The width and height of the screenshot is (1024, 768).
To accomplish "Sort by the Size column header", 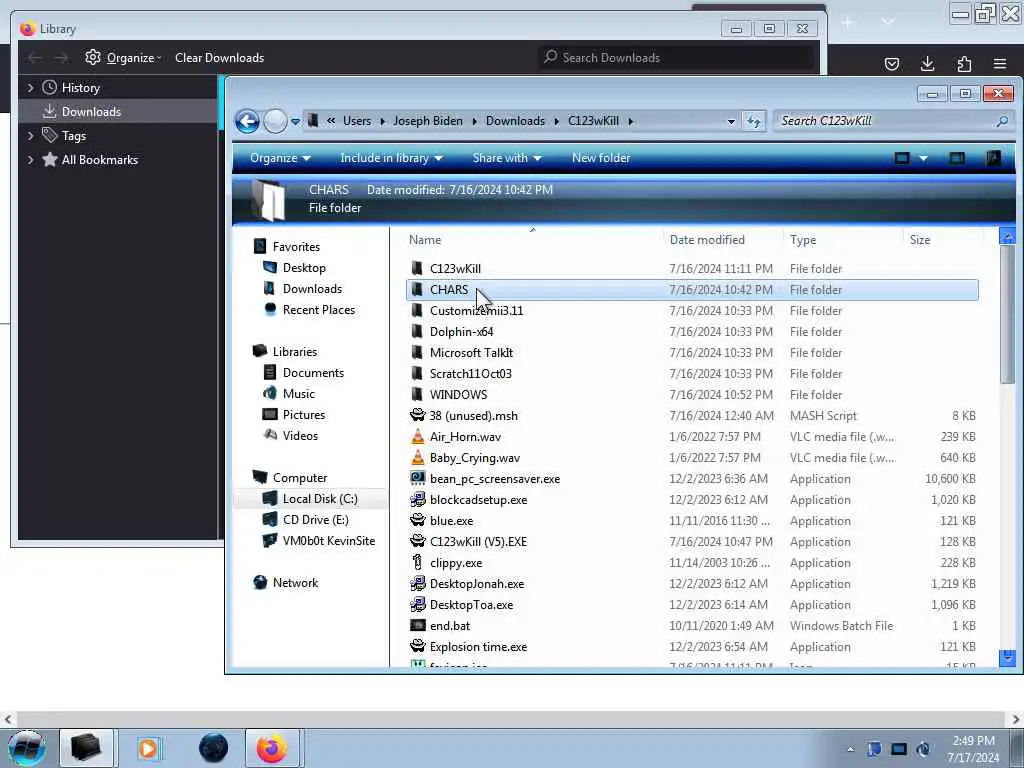I will [x=920, y=240].
